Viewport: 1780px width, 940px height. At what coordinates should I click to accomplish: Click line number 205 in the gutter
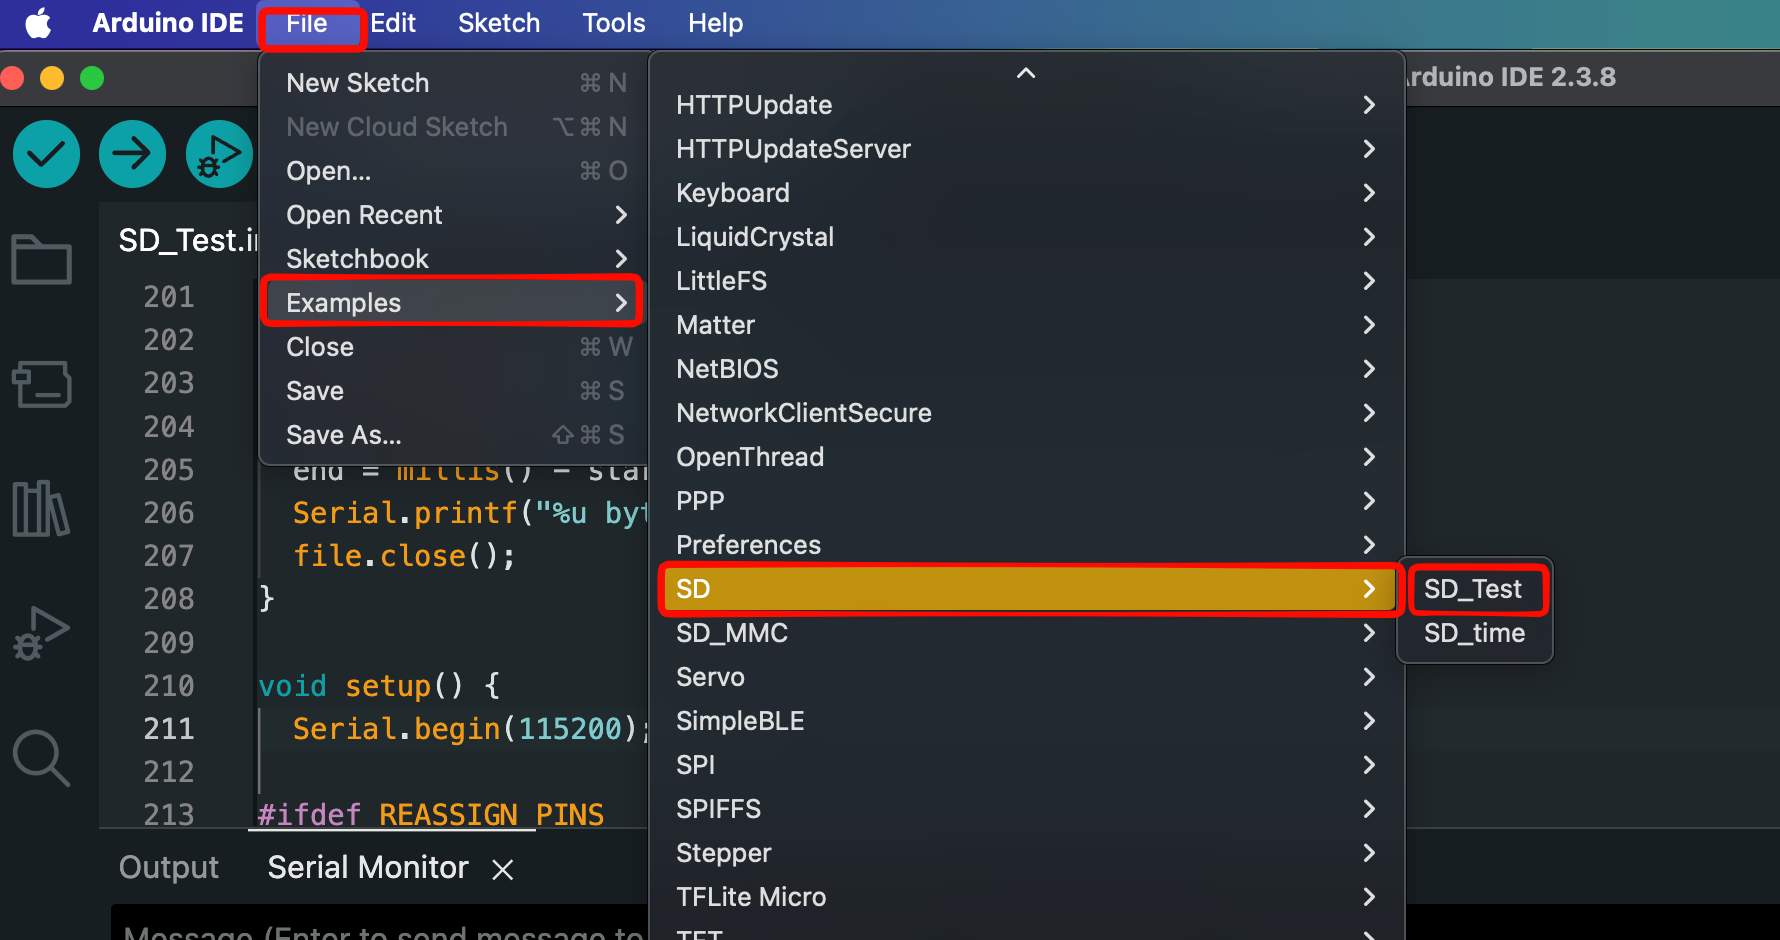(169, 470)
